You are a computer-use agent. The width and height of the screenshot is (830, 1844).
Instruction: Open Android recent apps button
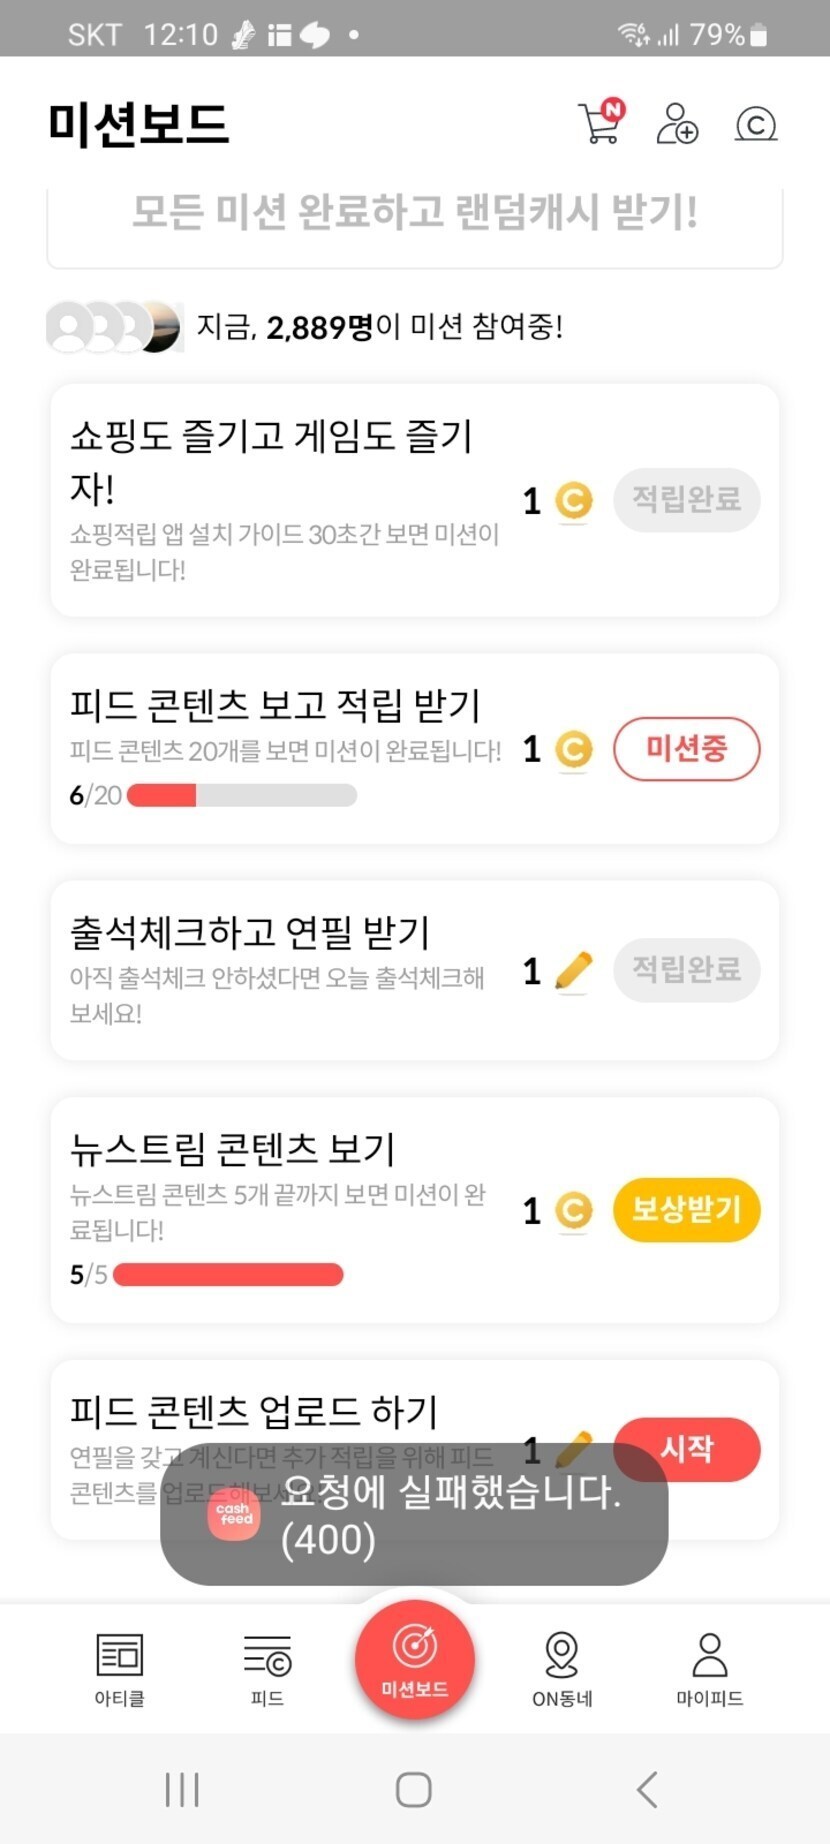(x=182, y=1789)
